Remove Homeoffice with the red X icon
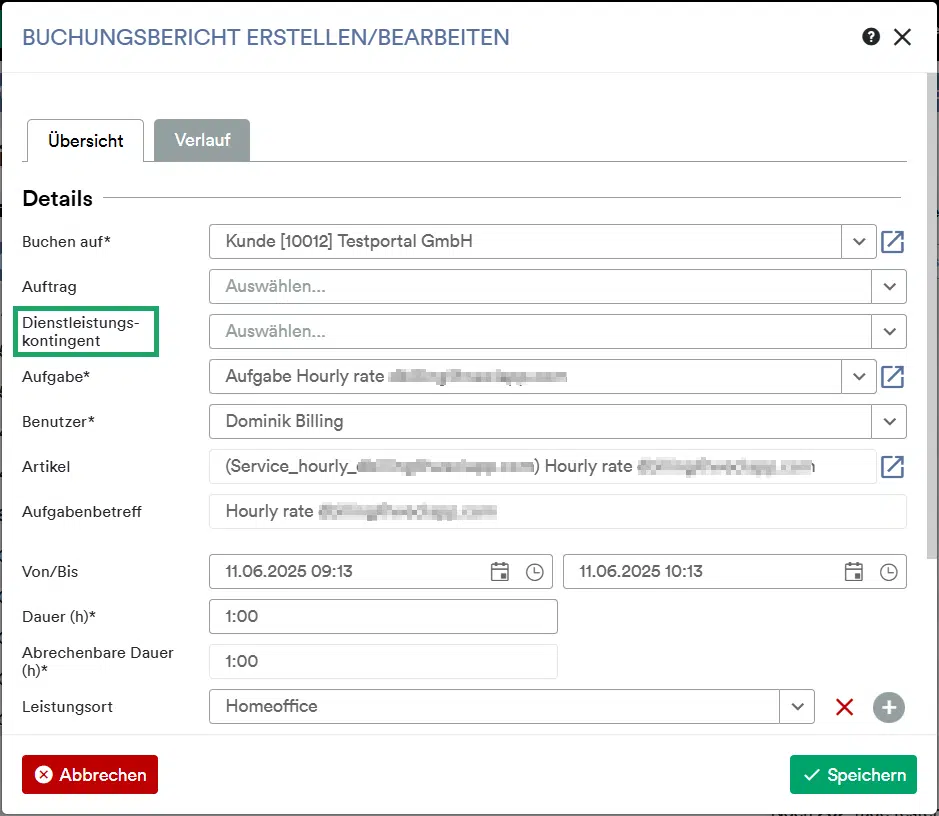The width and height of the screenshot is (939, 816). click(x=844, y=707)
